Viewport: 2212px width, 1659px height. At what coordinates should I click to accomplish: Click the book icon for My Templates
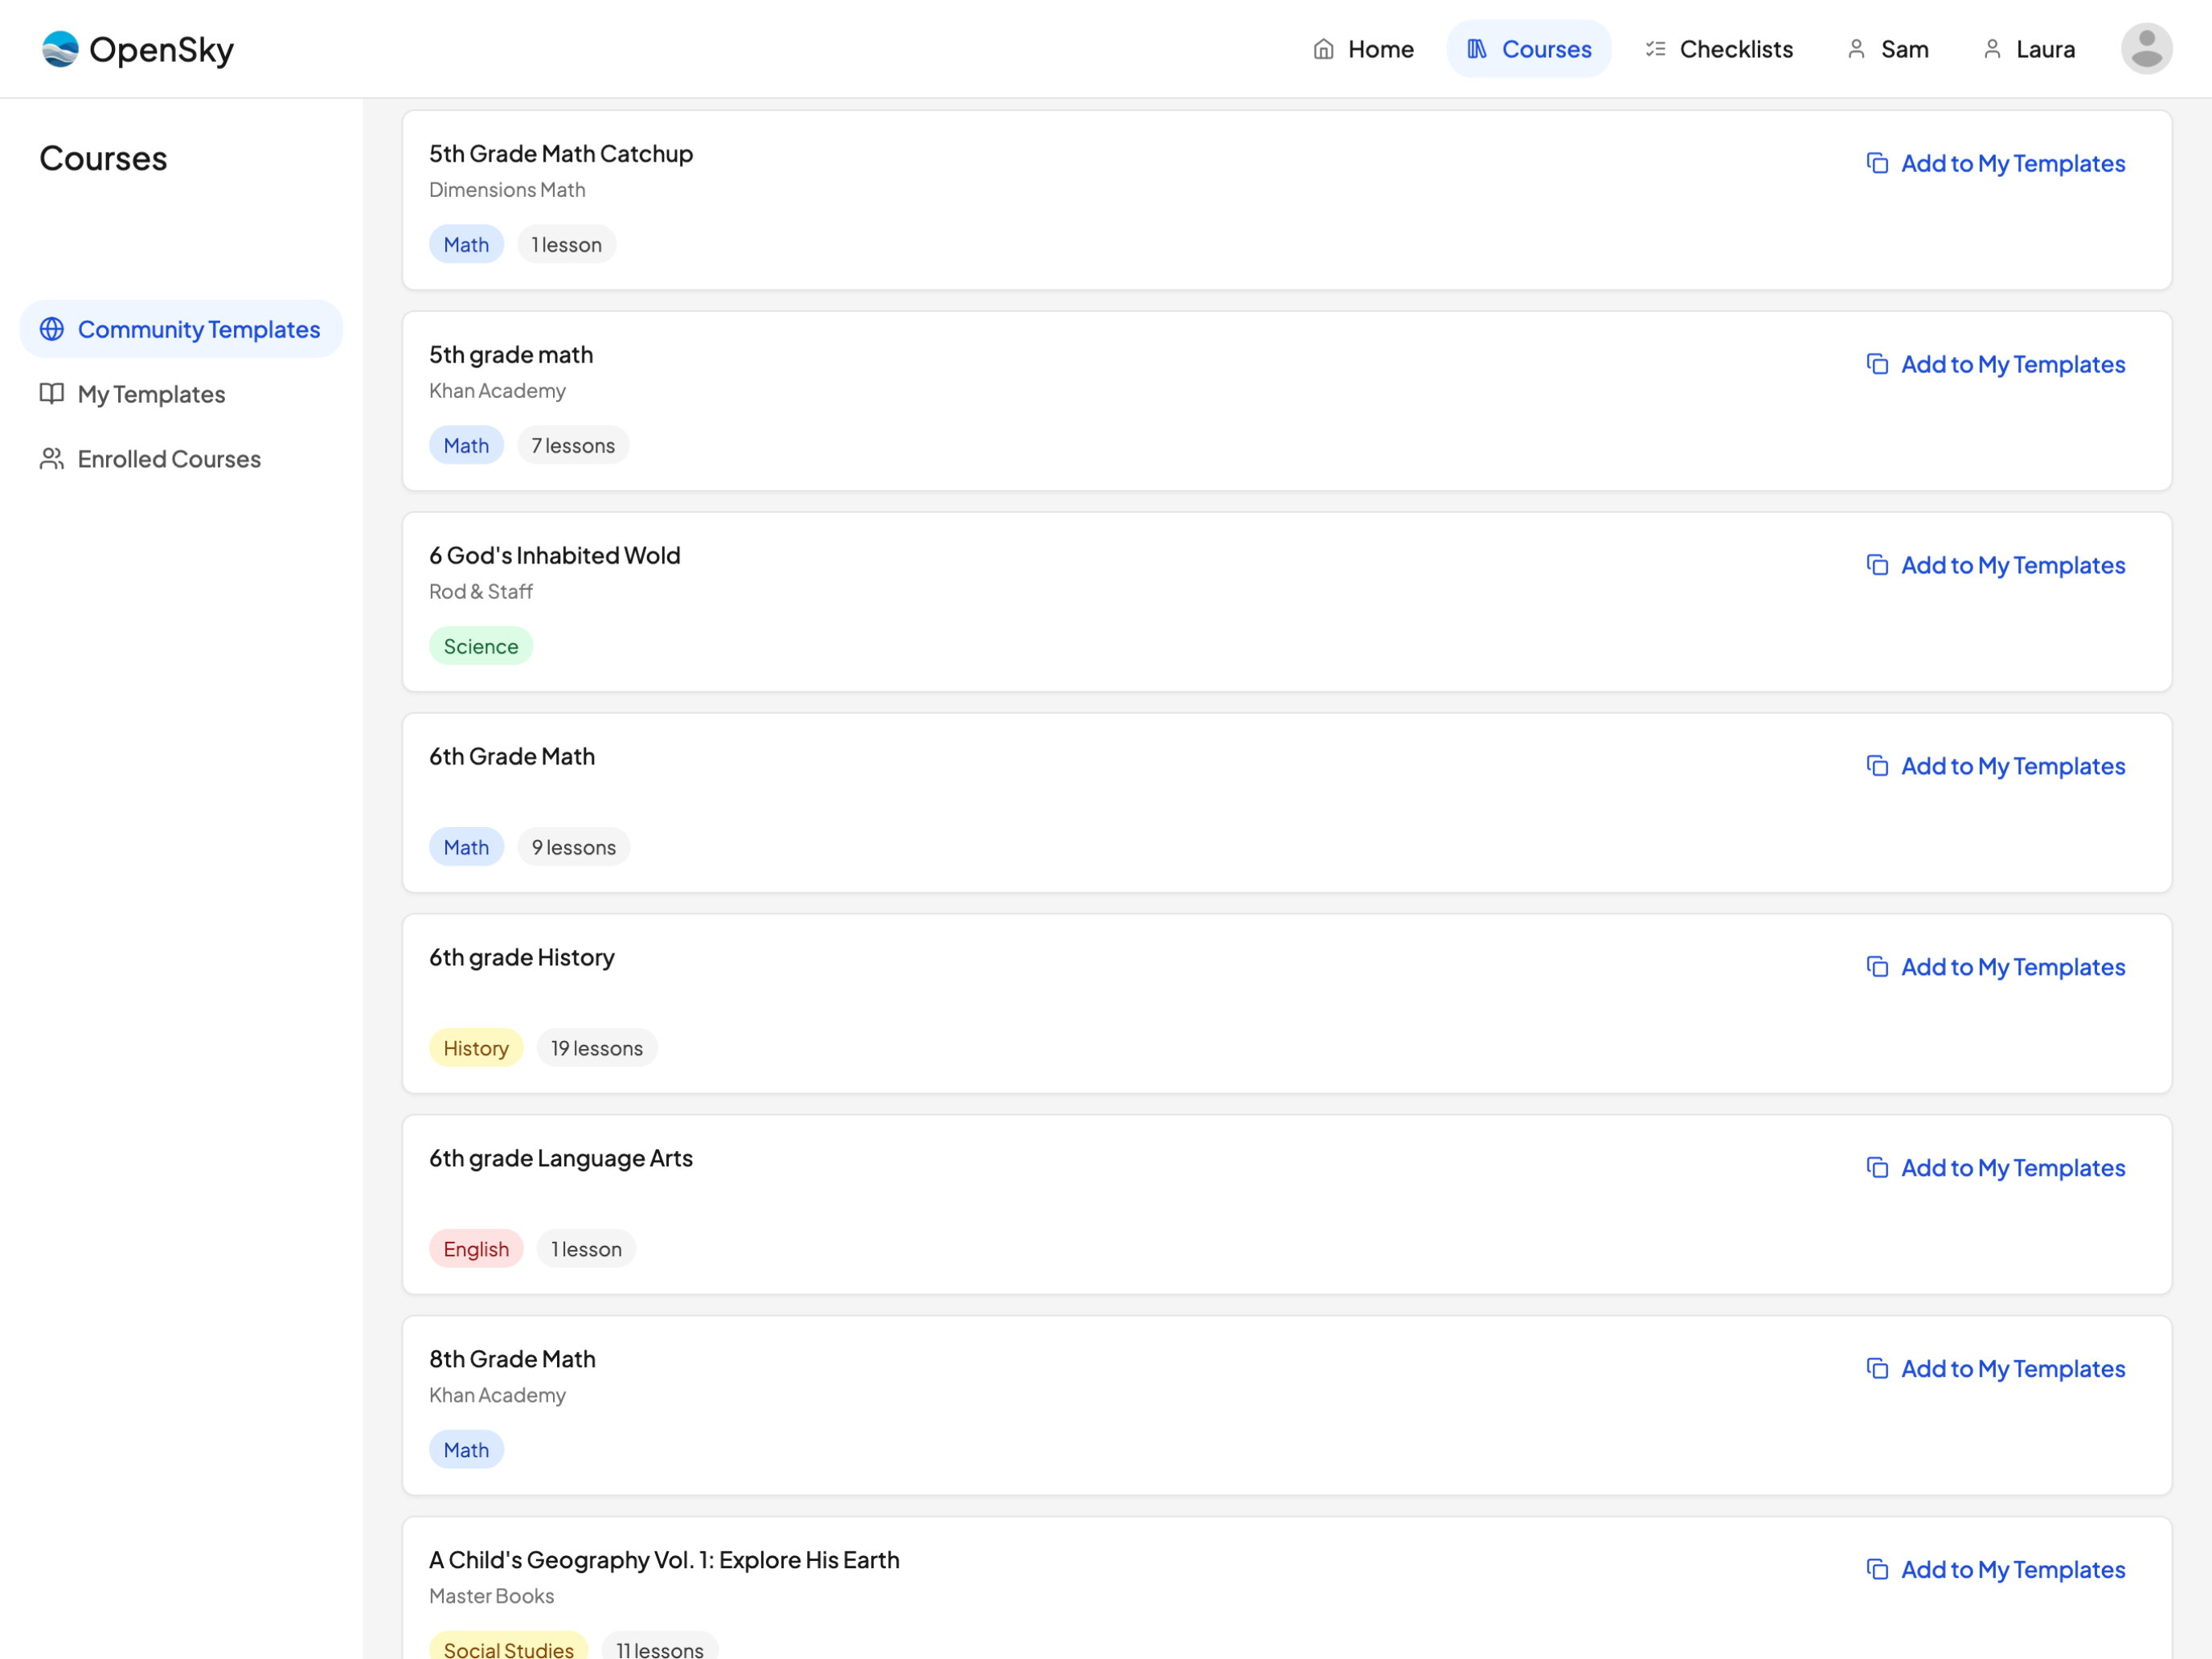[x=52, y=394]
